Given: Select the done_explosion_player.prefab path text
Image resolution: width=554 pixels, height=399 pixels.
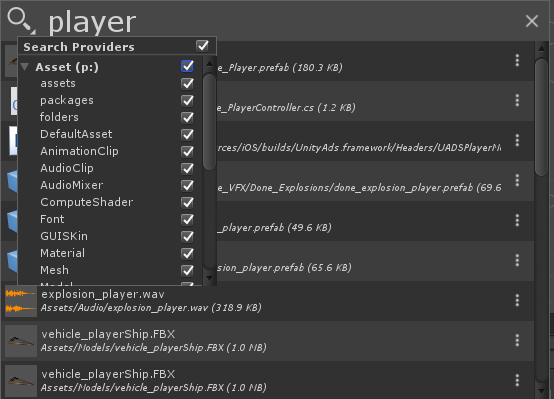Looking at the screenshot, I should pos(359,187).
